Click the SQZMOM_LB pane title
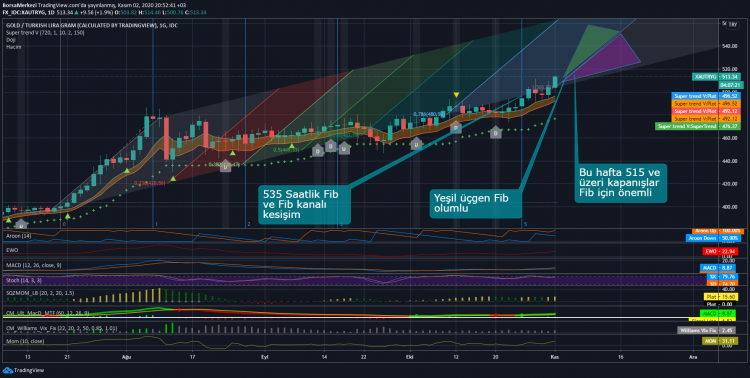 40,293
